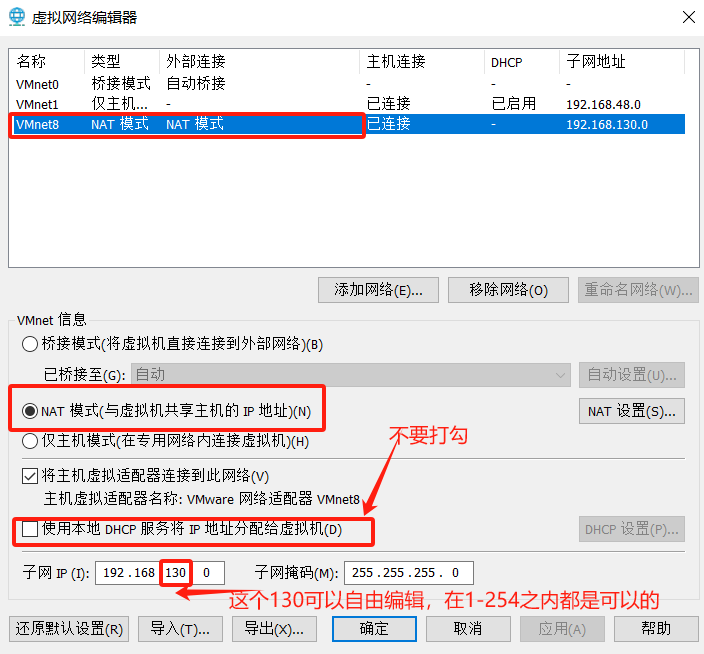Click 还原默认设置(R) button
This screenshot has height=654, width=704.
(x=69, y=629)
